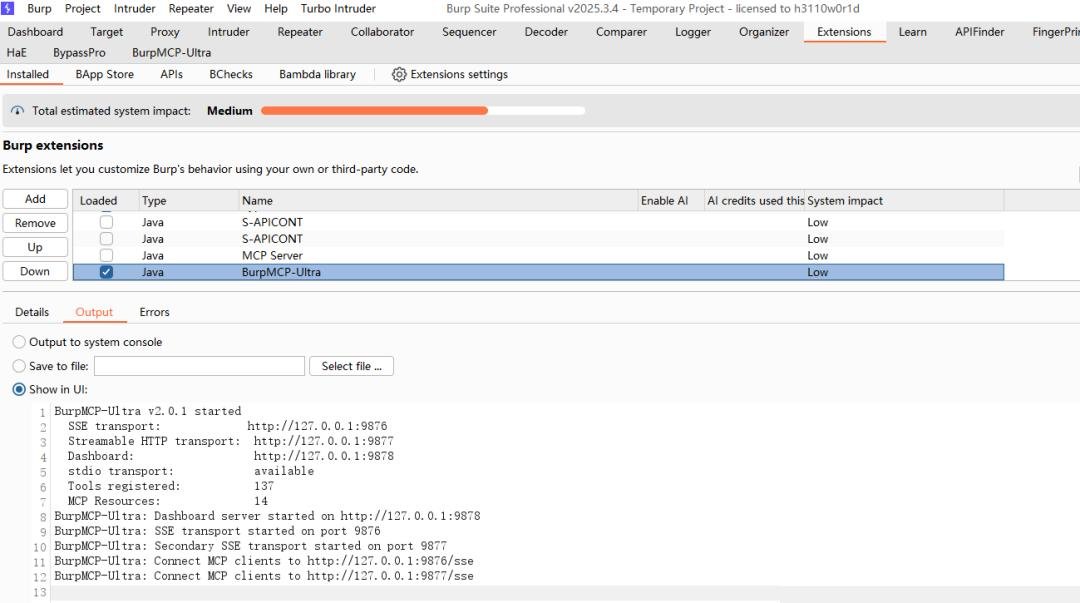Open the Burp menu
The width and height of the screenshot is (1080, 603).
(x=39, y=9)
